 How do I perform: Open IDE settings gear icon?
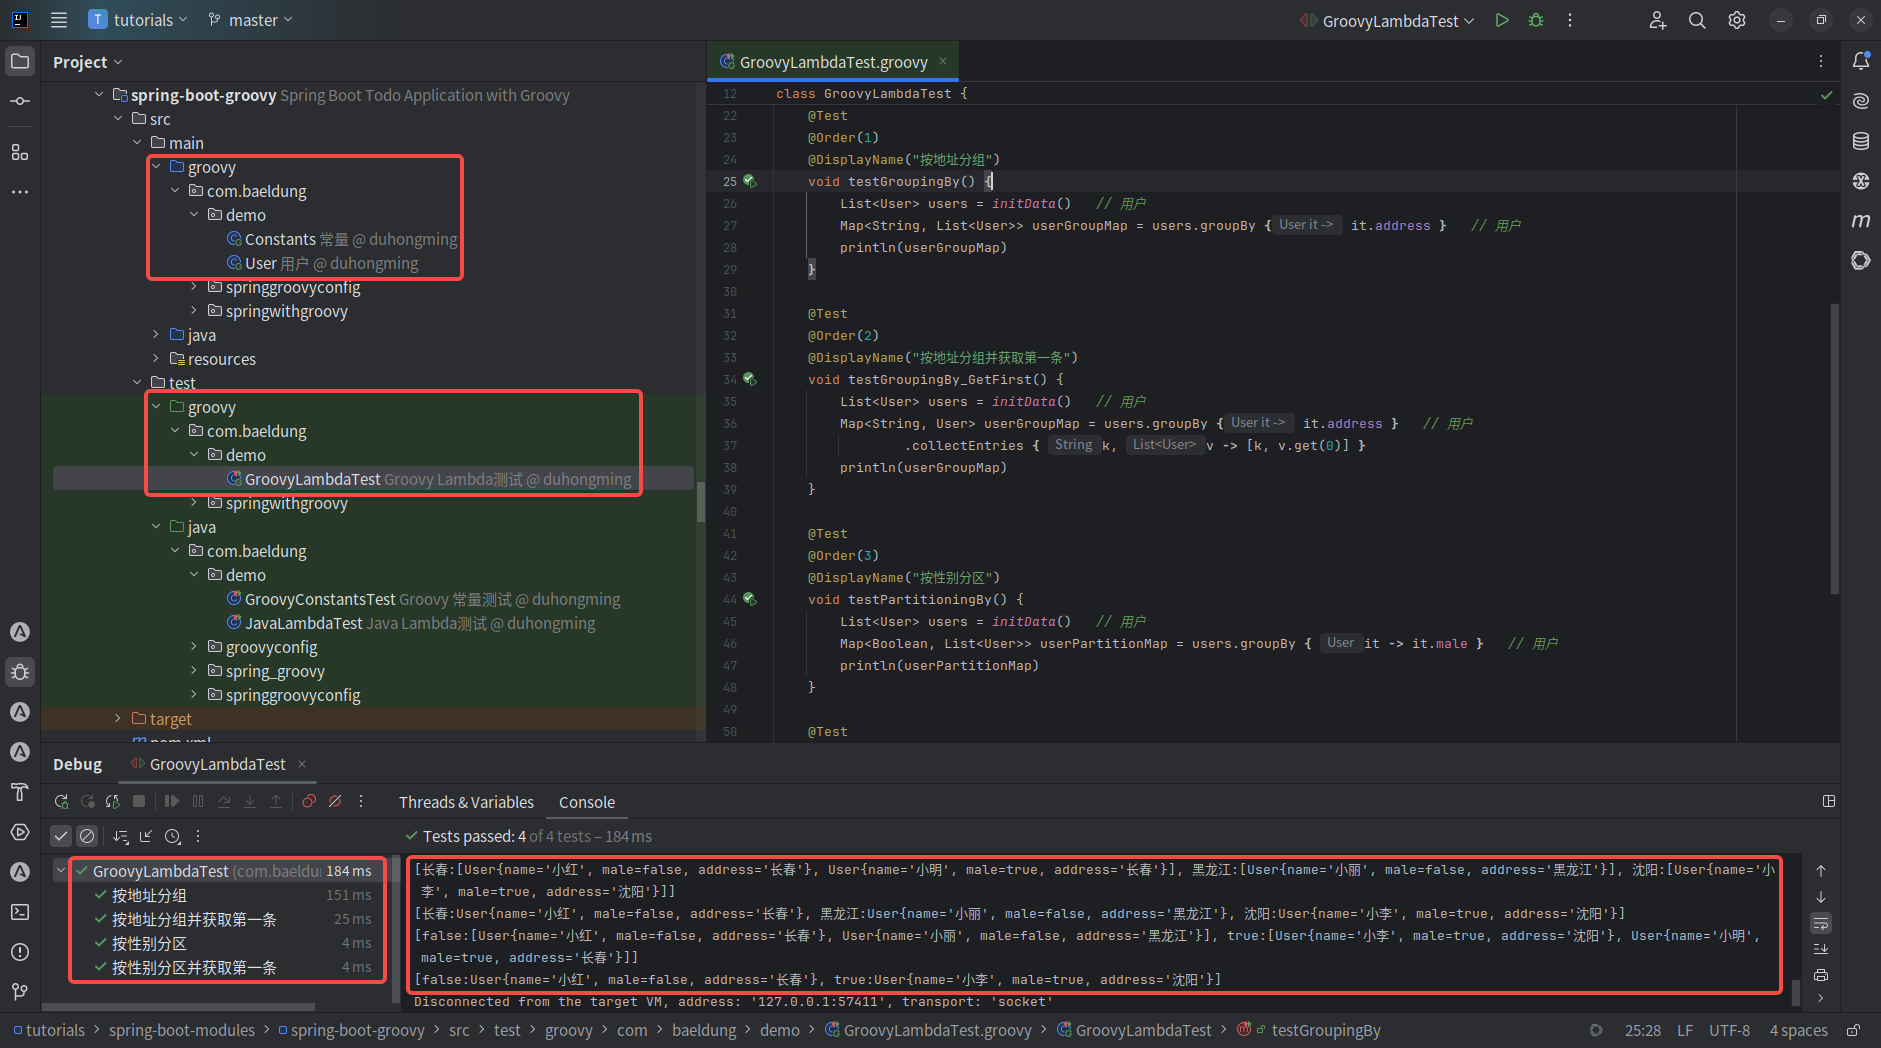1737,20
